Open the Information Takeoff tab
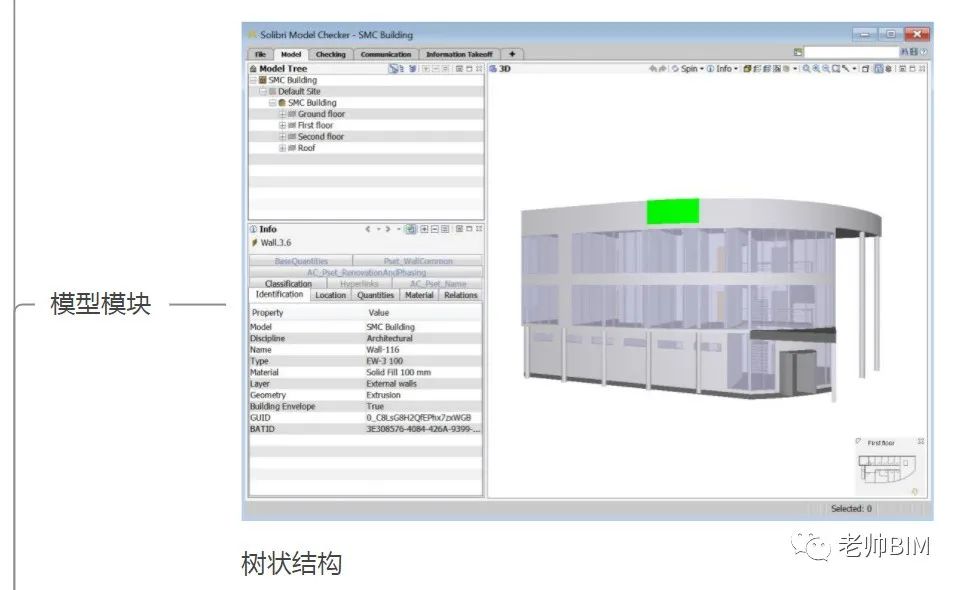Screen dimensions: 963x590 (x=459, y=55)
